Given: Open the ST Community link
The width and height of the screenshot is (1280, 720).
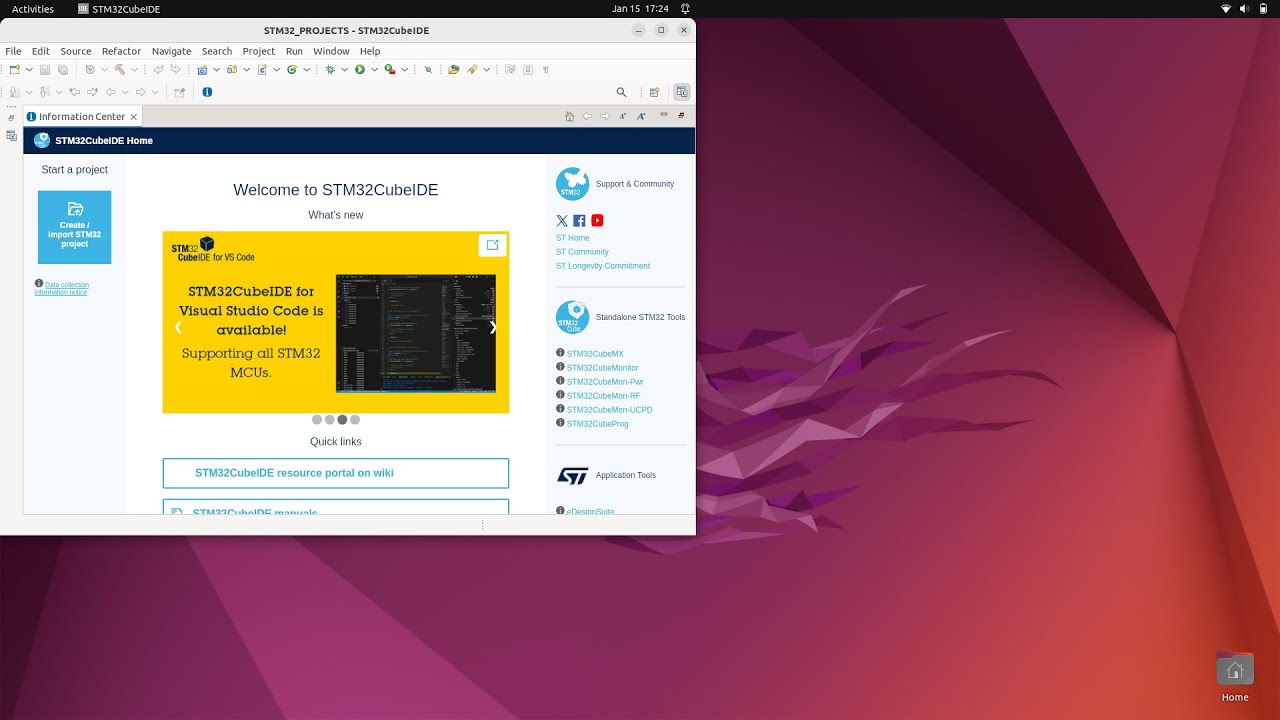Looking at the screenshot, I should click(582, 252).
